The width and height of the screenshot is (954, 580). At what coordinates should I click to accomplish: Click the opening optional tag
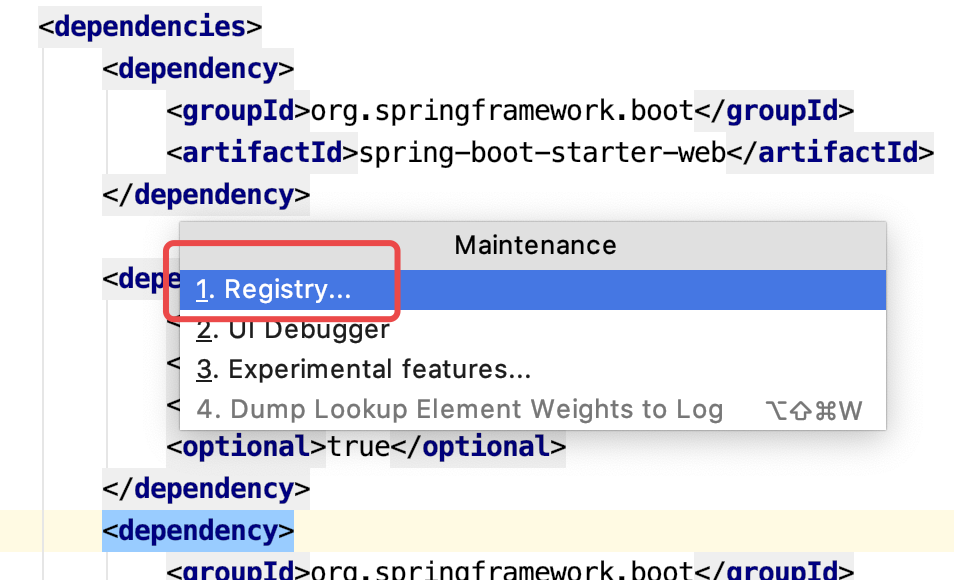pyautogui.click(x=247, y=446)
